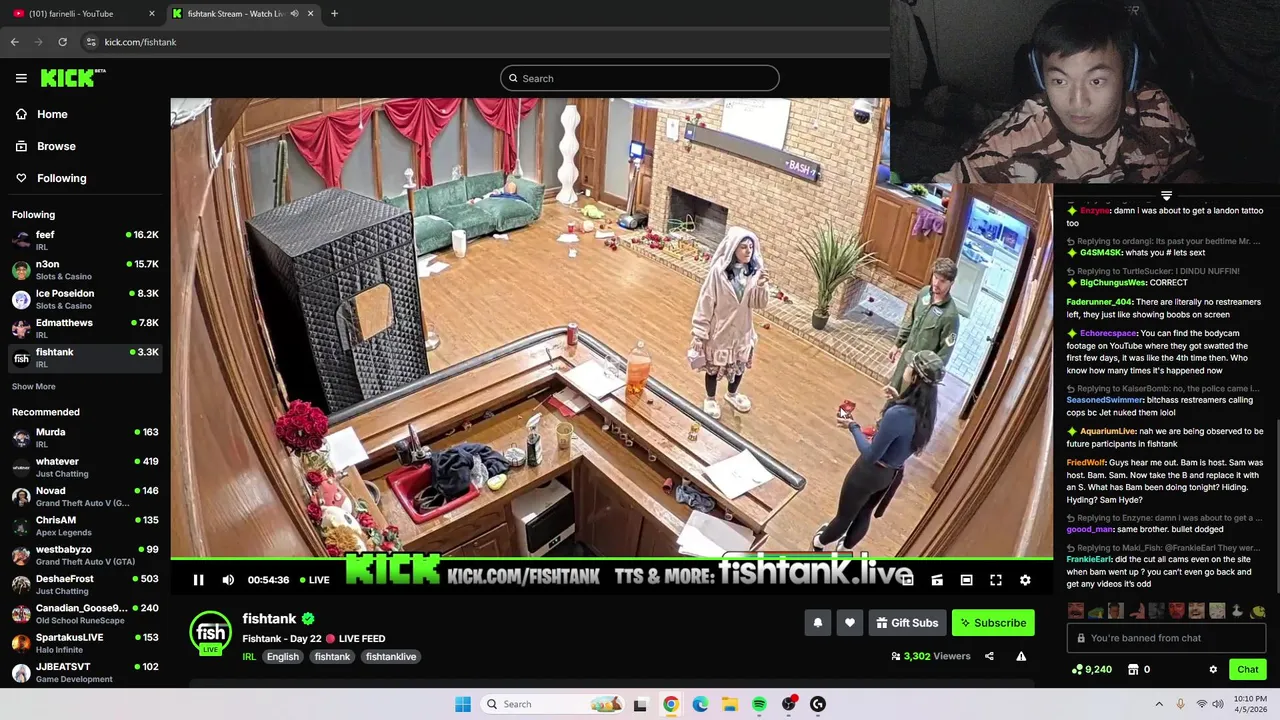Follow channel with heart icon
The image size is (1280, 720).
coord(850,623)
